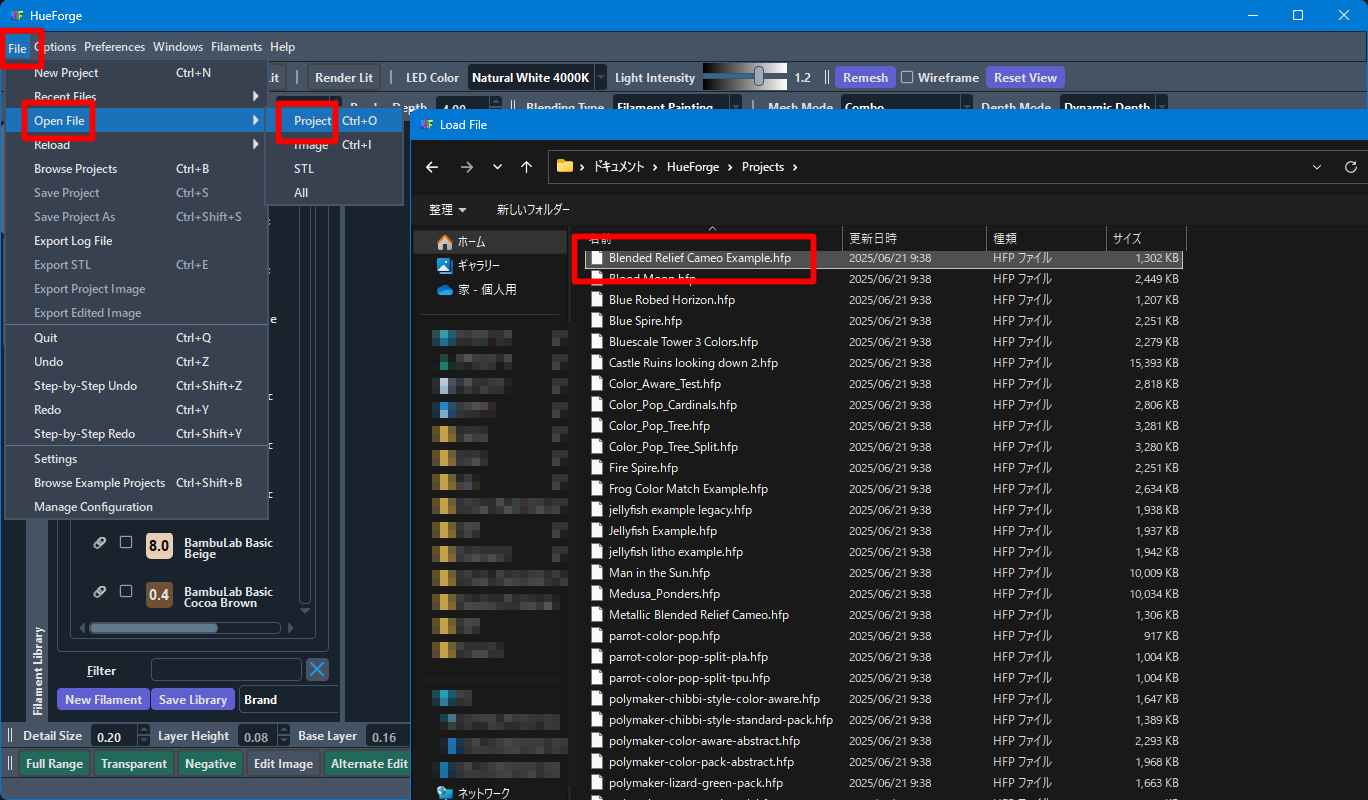Viewport: 1368px width, 800px height.
Task: Click the link icon beside BambuLab Basic Beige
Action: click(99, 543)
